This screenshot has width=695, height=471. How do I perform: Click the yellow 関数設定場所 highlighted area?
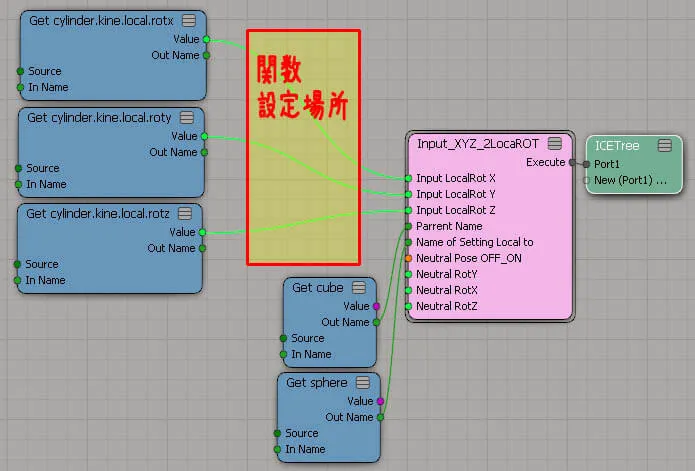[303, 148]
